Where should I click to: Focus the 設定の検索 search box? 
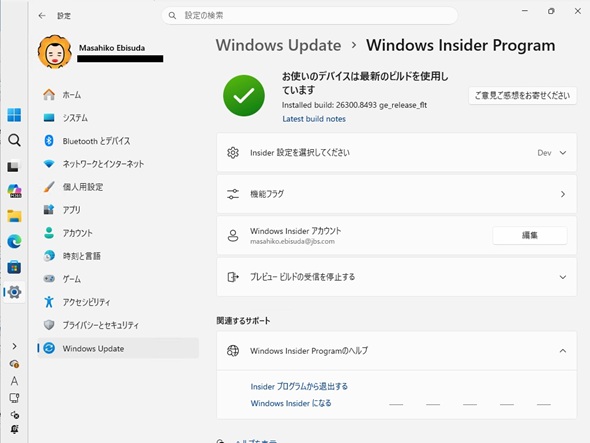click(x=310, y=15)
